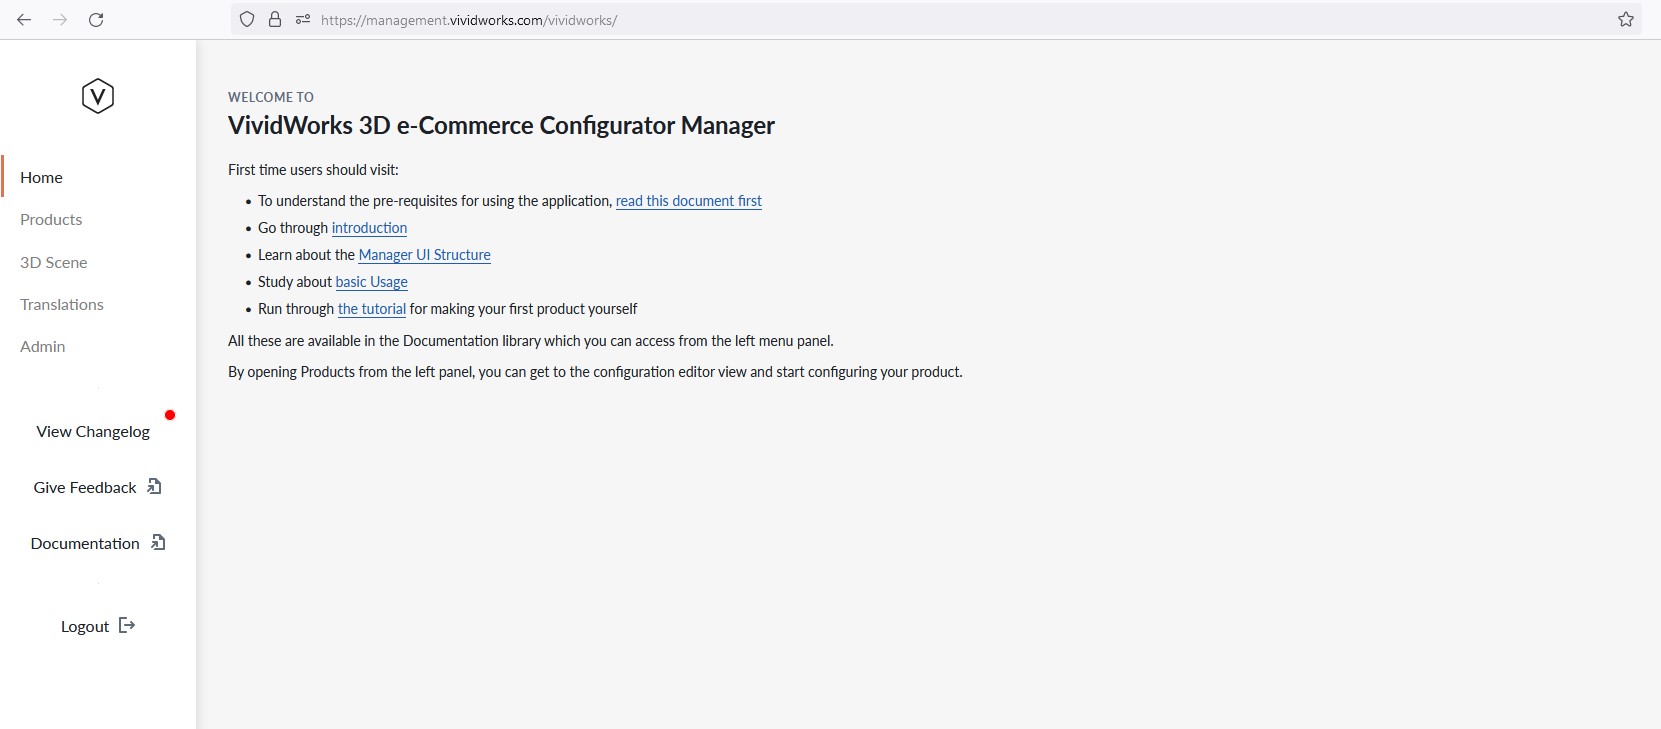Click the 'WELCOME TO' label
1661x729 pixels.
(271, 97)
